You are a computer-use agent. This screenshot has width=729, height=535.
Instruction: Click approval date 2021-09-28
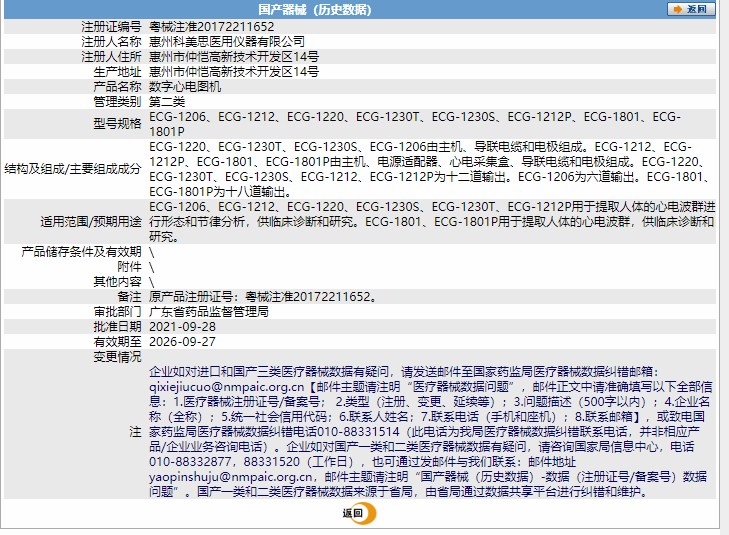point(182,326)
